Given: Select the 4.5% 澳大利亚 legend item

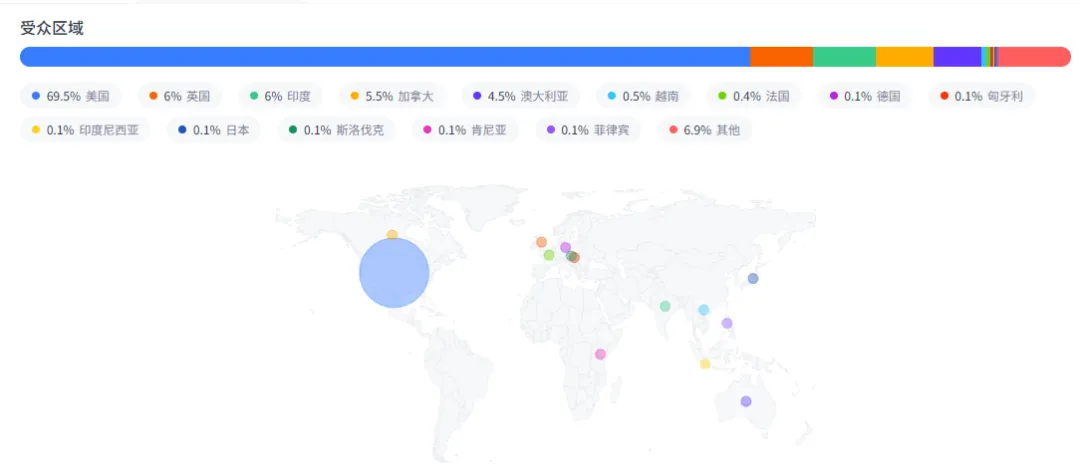Looking at the screenshot, I should coord(521,96).
